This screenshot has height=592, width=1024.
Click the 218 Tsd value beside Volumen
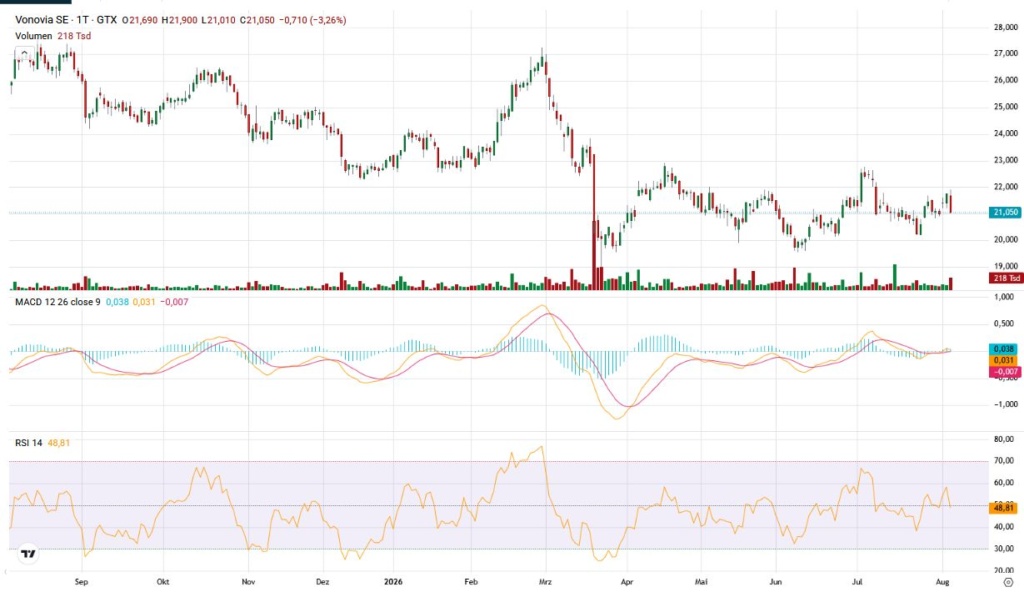coord(74,36)
